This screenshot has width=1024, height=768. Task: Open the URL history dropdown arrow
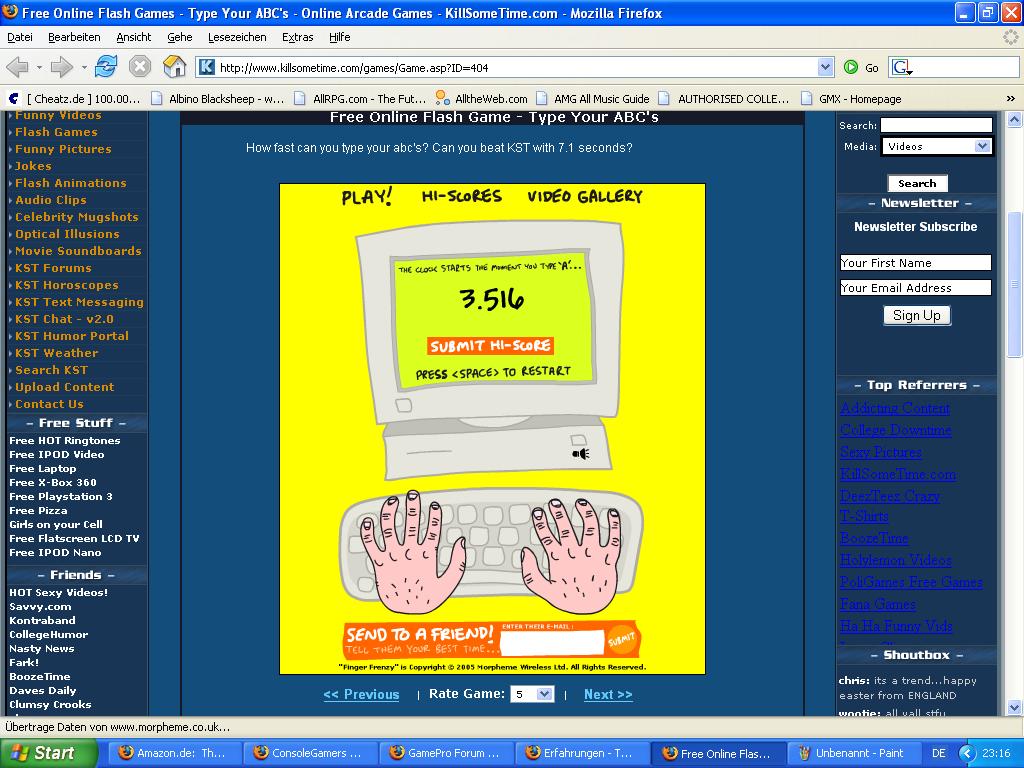pyautogui.click(x=825, y=67)
